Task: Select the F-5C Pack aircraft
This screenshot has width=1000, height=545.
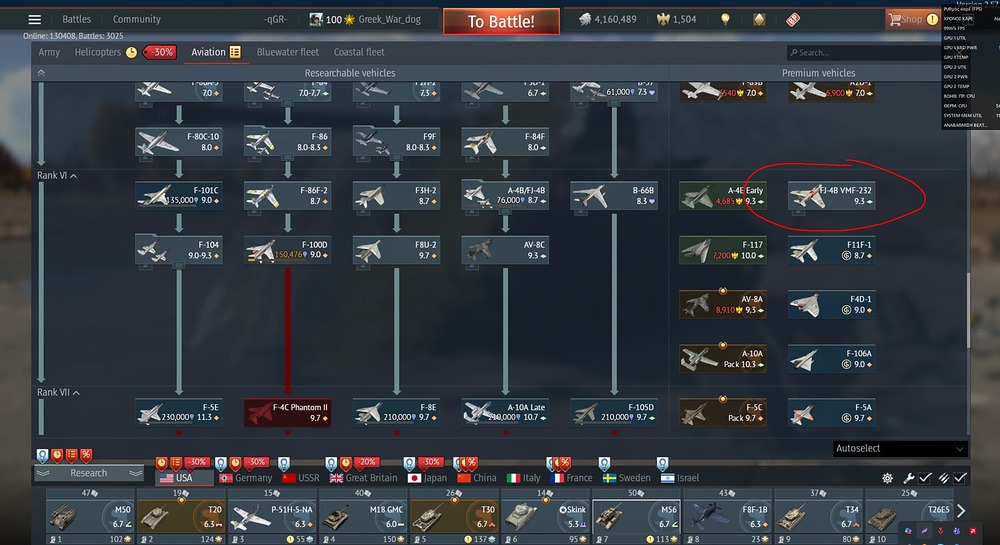Action: tap(723, 412)
